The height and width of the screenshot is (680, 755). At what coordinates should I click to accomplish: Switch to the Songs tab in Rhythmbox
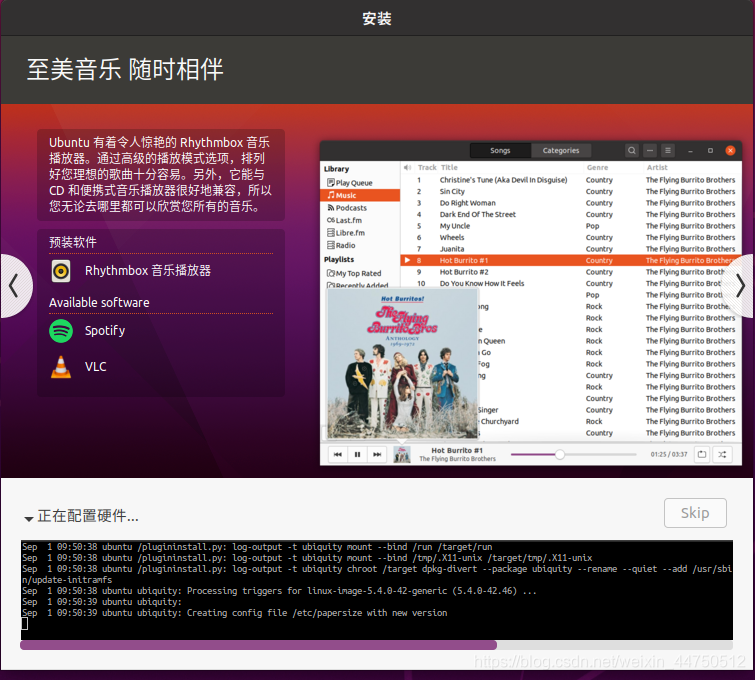coord(500,150)
